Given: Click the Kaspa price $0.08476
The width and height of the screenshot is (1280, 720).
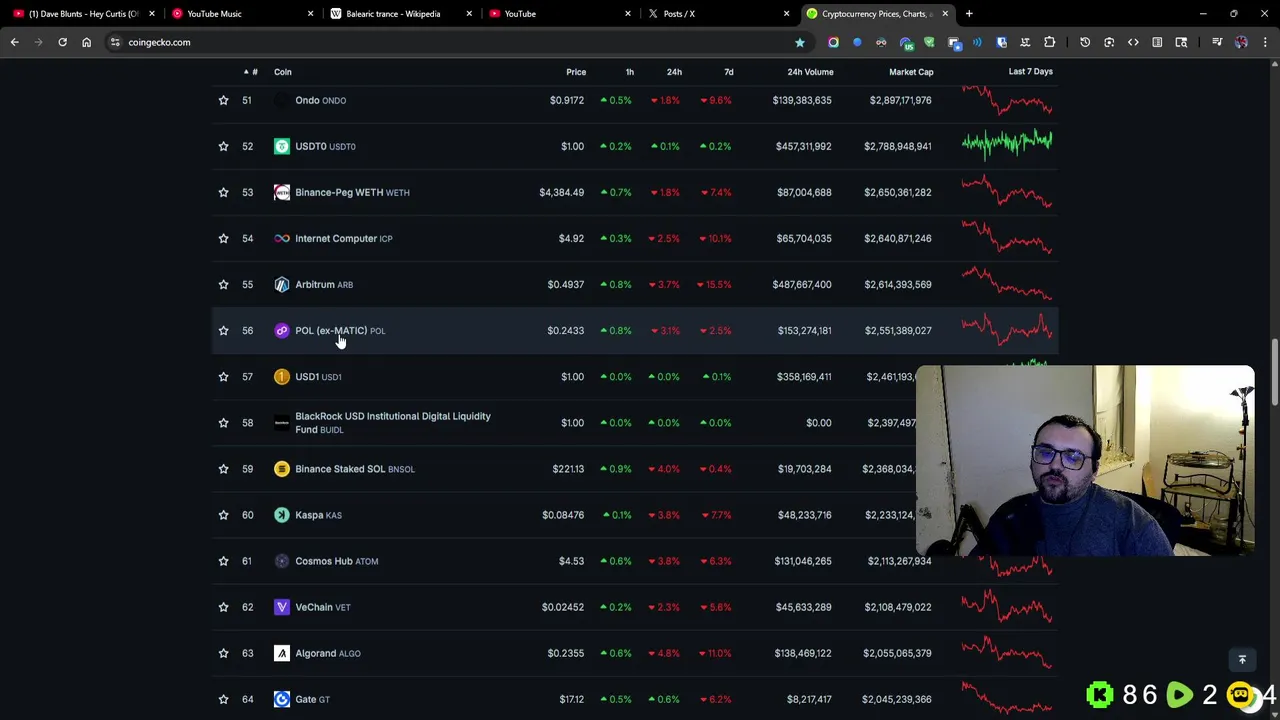Looking at the screenshot, I should 563,515.
